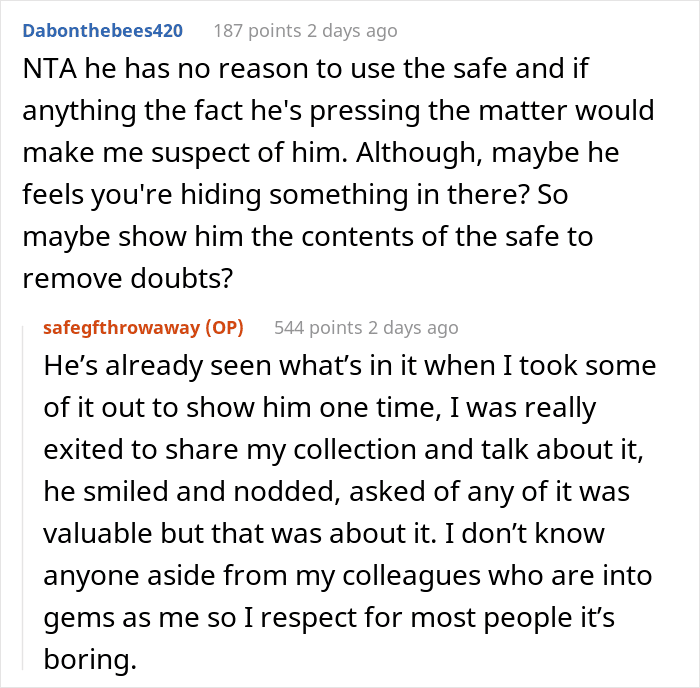Collapse the reply thread using vertical line
Image resolution: width=700 pixels, height=688 pixels.
[23, 498]
